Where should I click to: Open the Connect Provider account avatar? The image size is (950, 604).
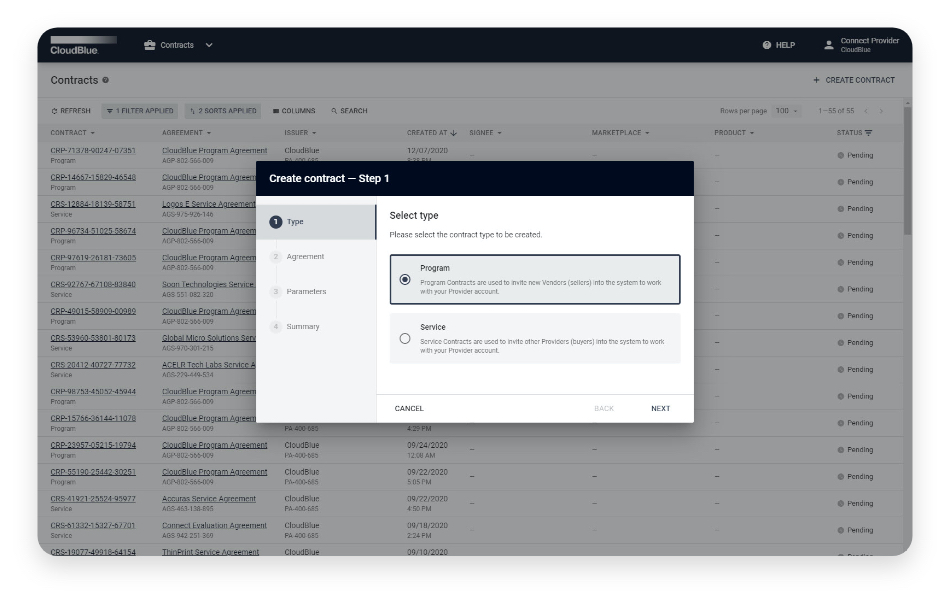tap(829, 45)
